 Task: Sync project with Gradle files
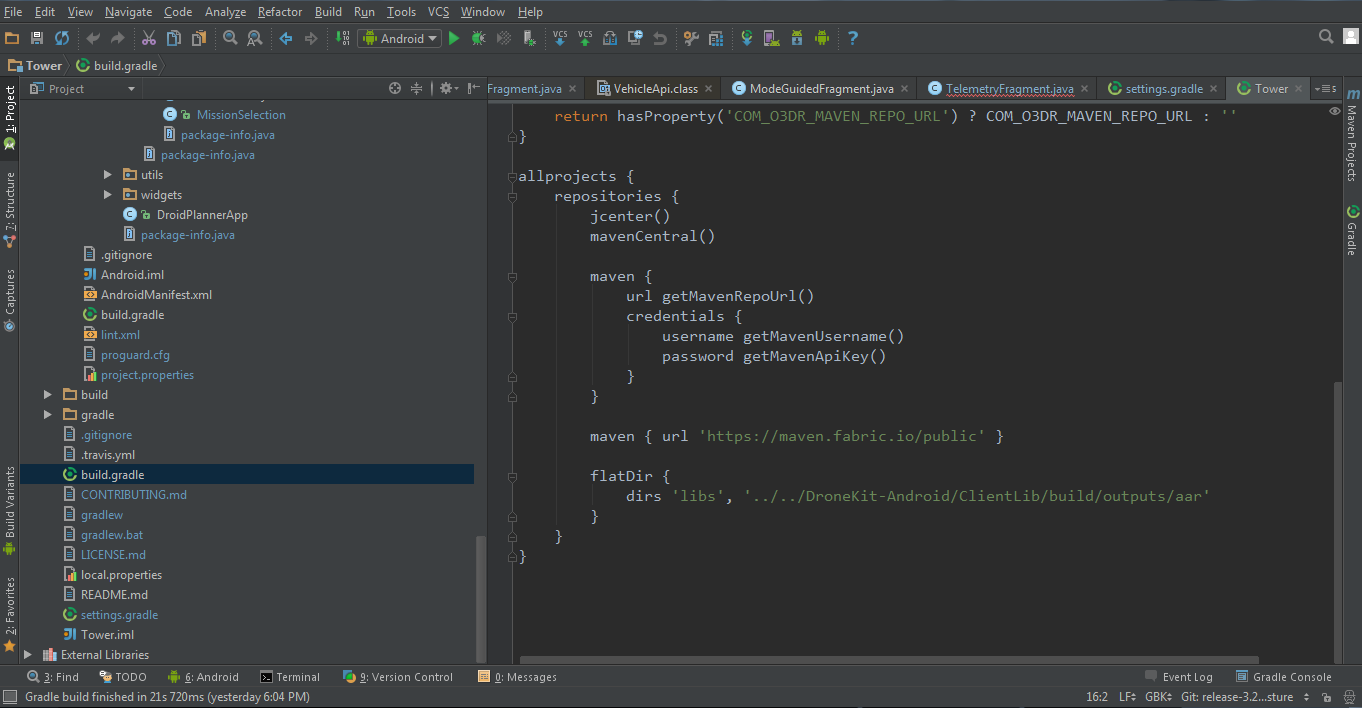click(747, 36)
